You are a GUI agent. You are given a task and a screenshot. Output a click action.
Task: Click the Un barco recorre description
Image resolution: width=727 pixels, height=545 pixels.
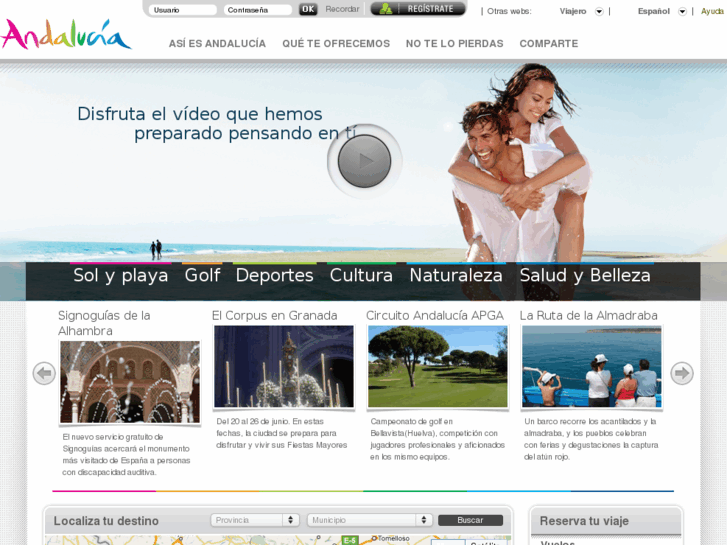[x=591, y=439]
